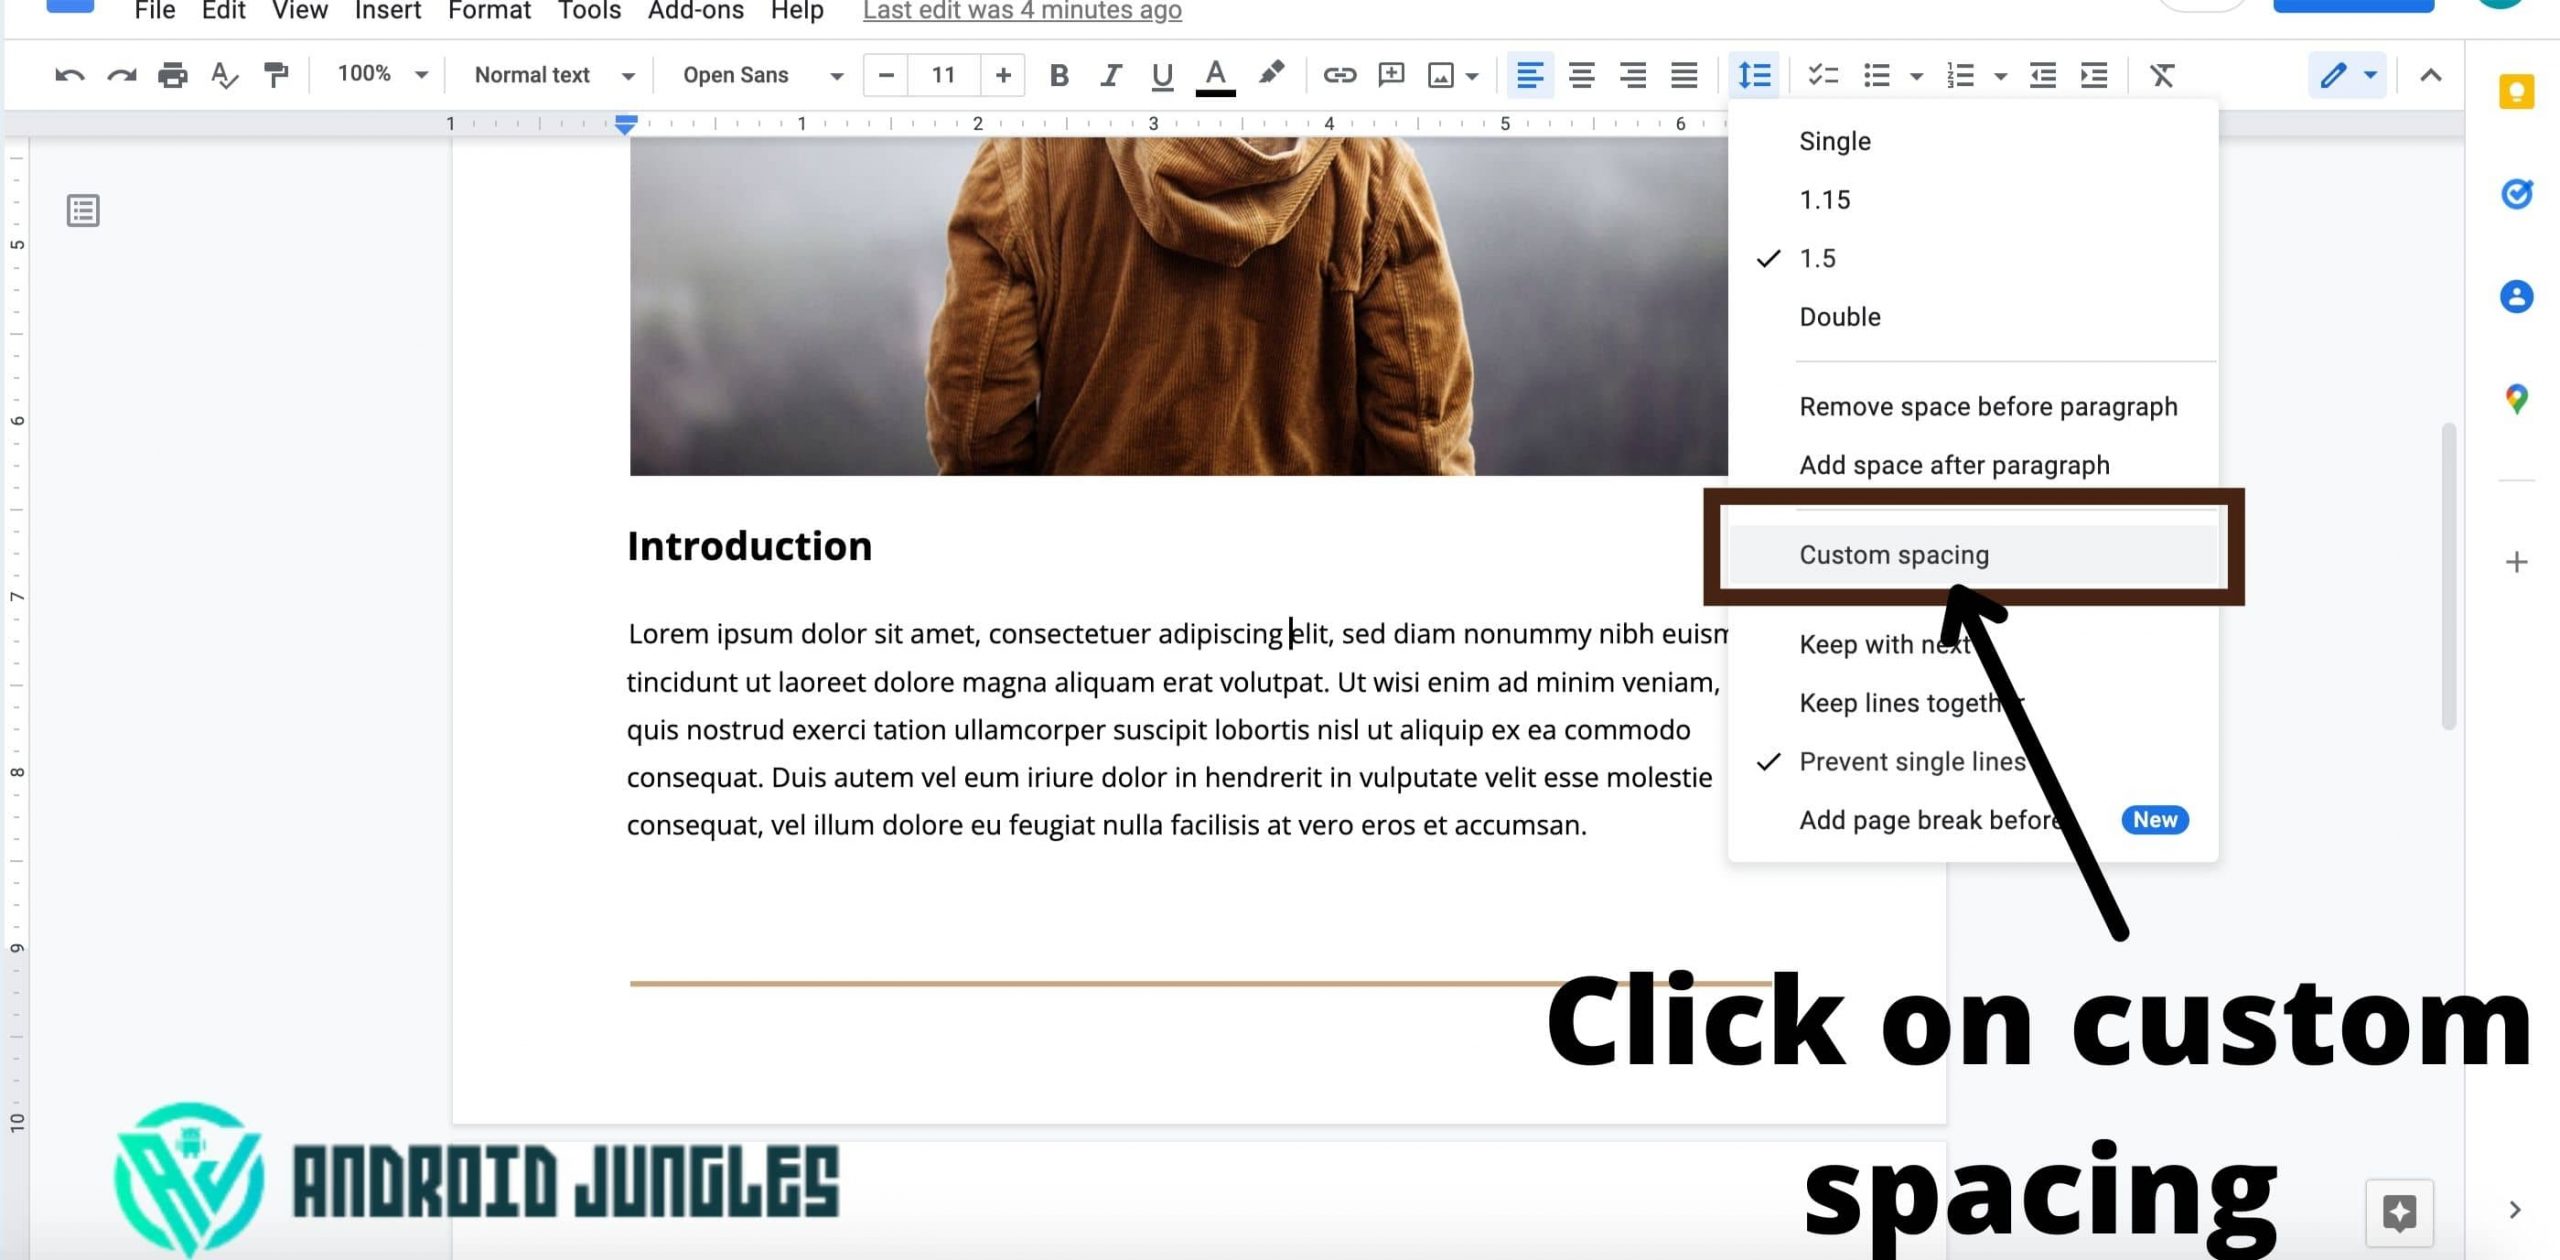Toggle the Prevent single lines option
Image resolution: width=2560 pixels, height=1260 pixels.
coord(1973,762)
